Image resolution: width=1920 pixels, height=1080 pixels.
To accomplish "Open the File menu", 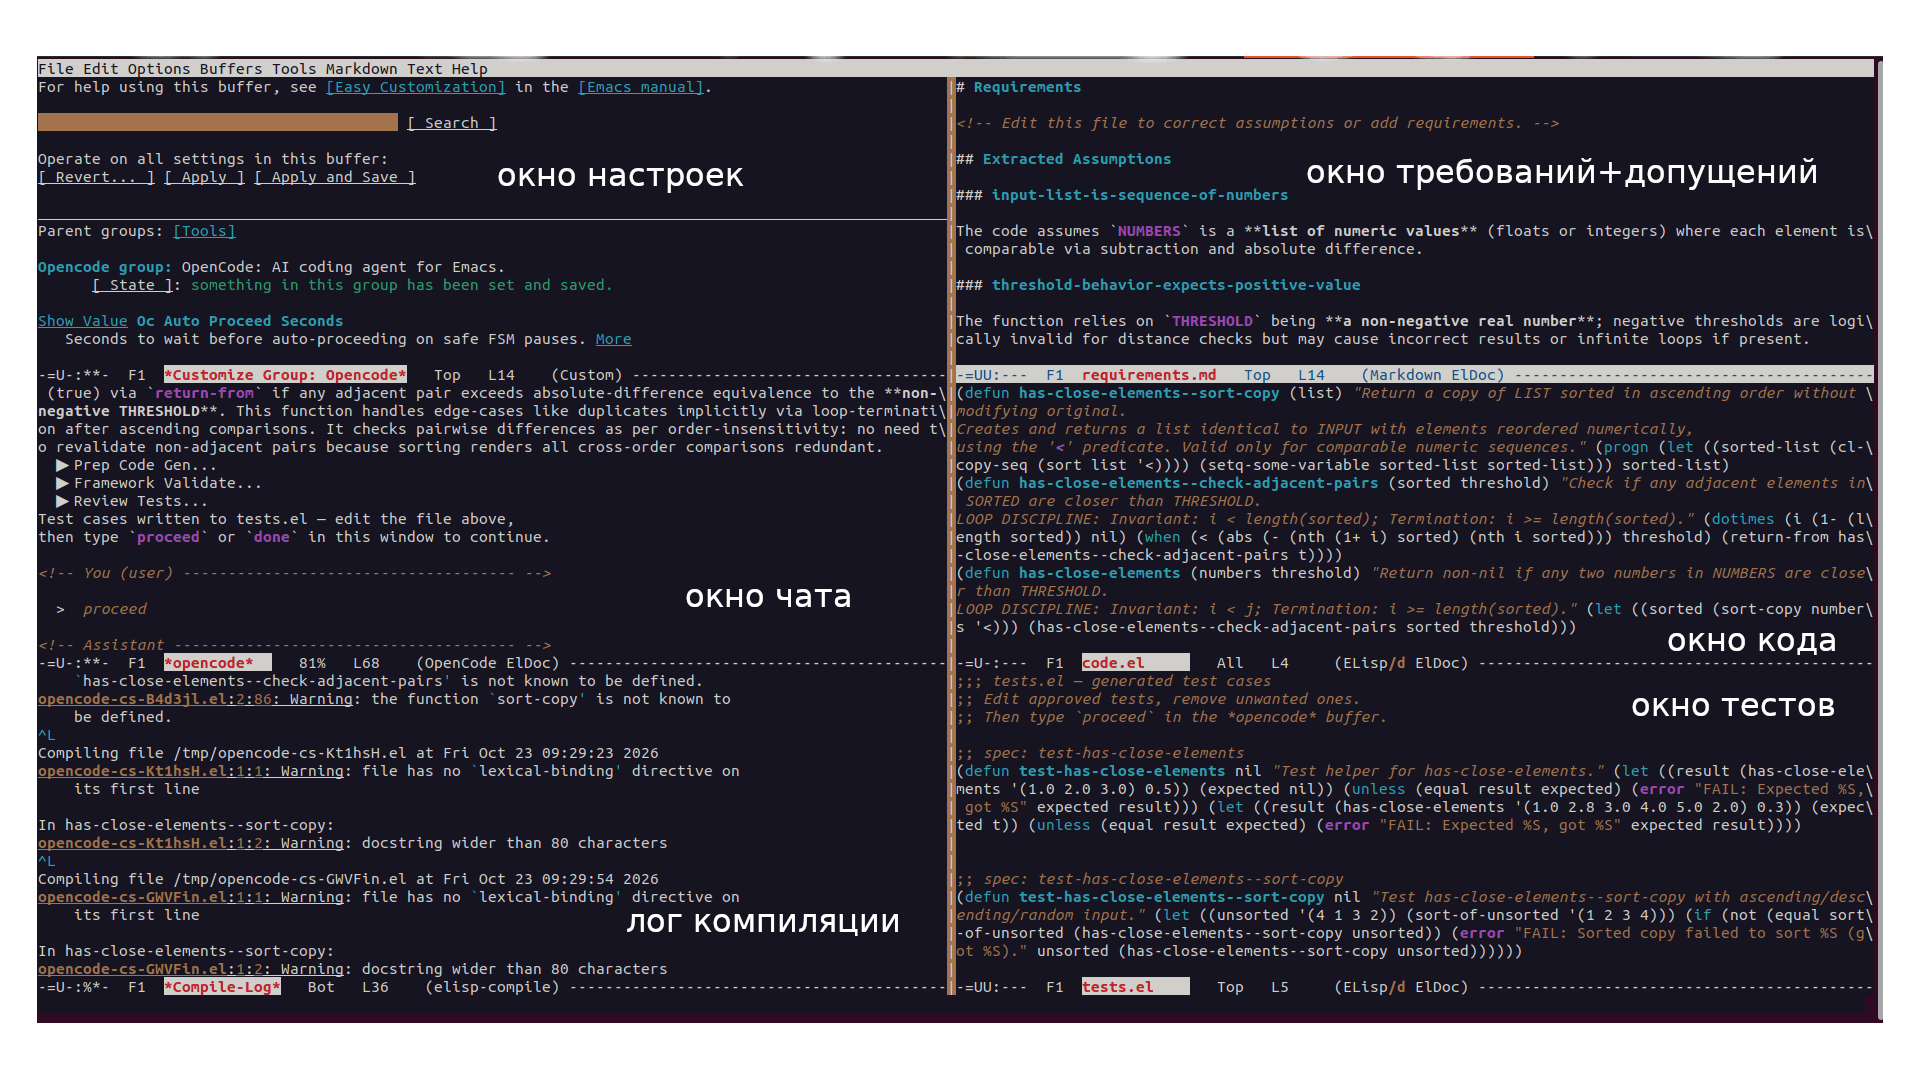I will pyautogui.click(x=56, y=69).
